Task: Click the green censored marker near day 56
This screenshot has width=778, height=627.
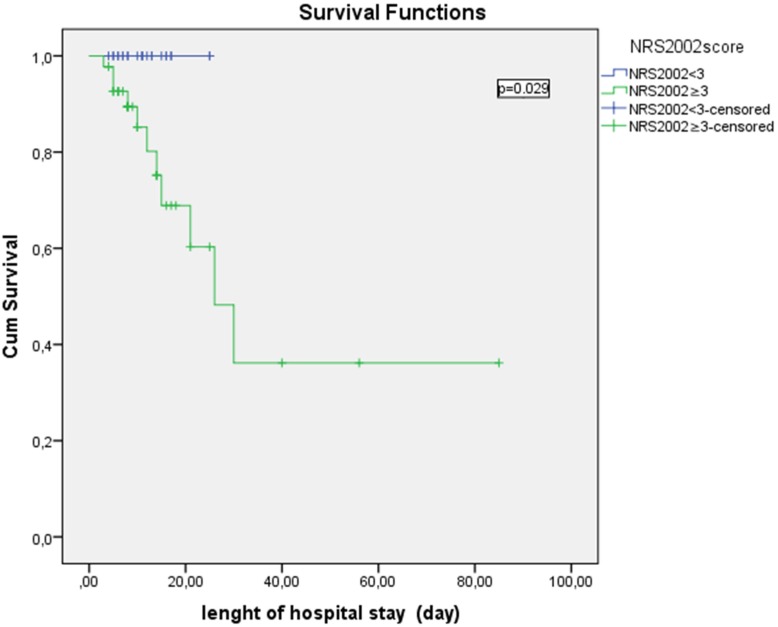Action: pyautogui.click(x=359, y=363)
